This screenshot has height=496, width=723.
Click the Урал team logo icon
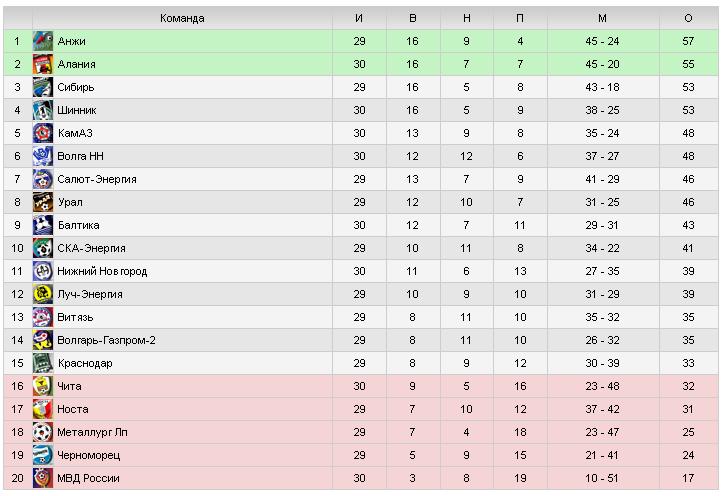(x=43, y=202)
